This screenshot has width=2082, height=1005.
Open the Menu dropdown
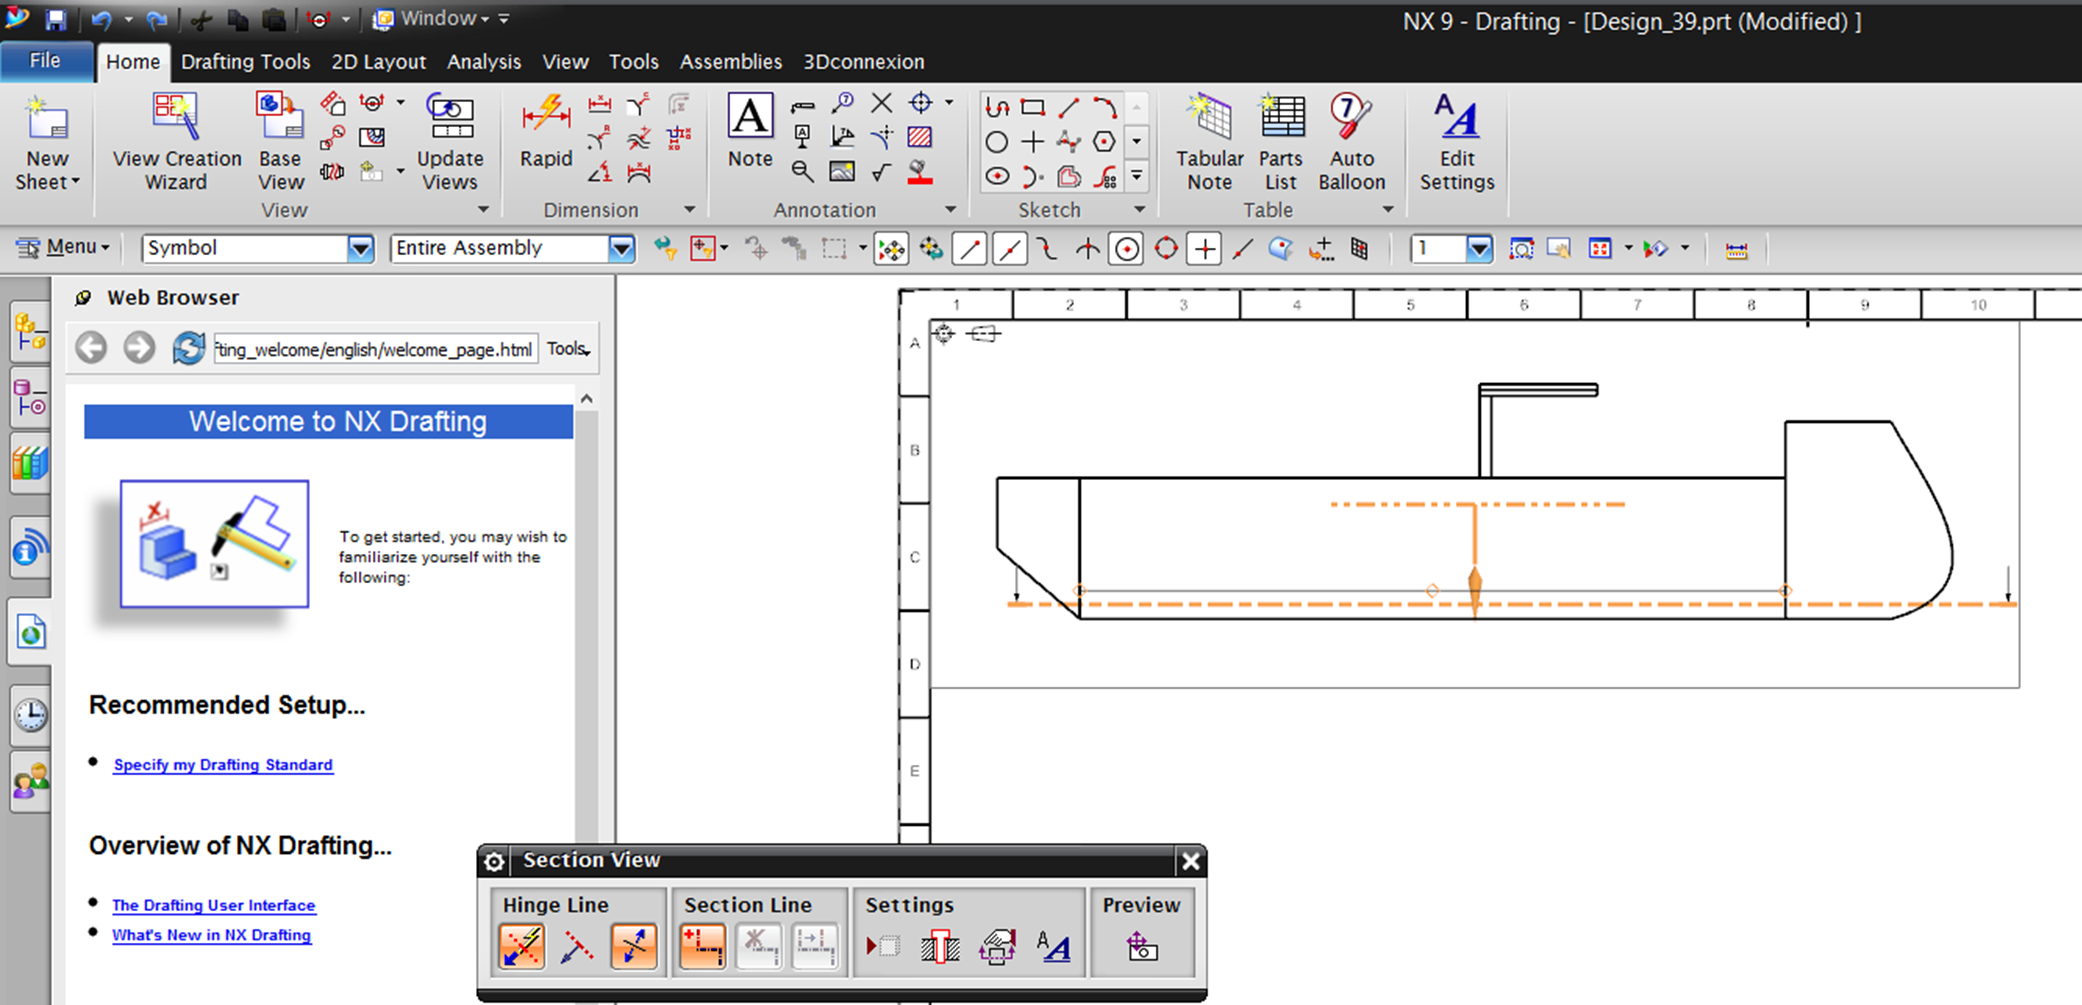pyautogui.click(x=64, y=247)
